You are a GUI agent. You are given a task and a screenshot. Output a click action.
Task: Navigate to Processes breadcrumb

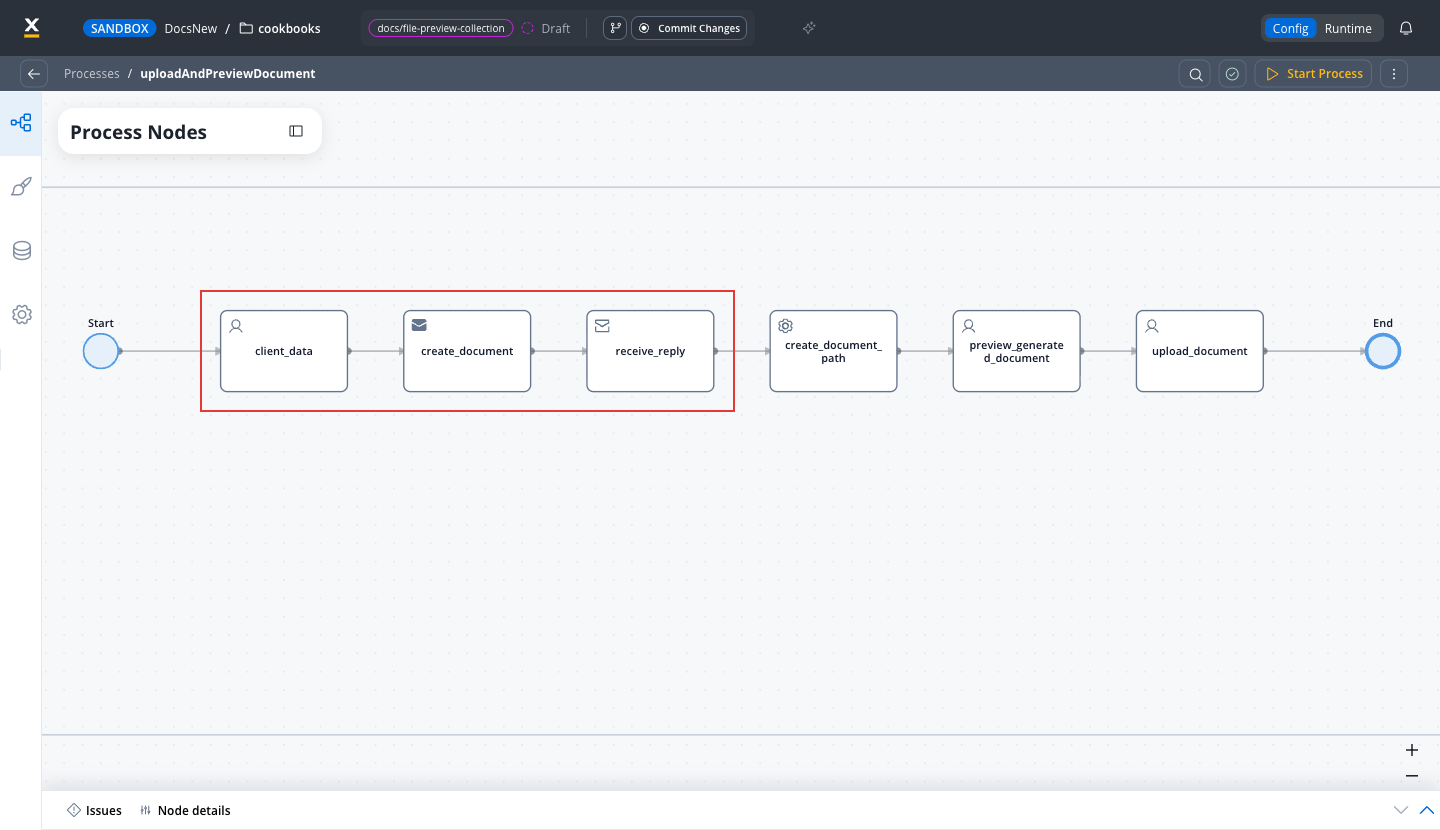(x=92, y=73)
